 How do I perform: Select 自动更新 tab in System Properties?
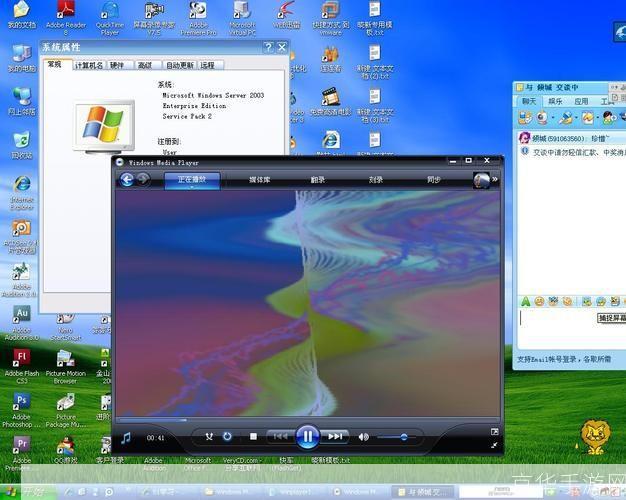[180, 65]
